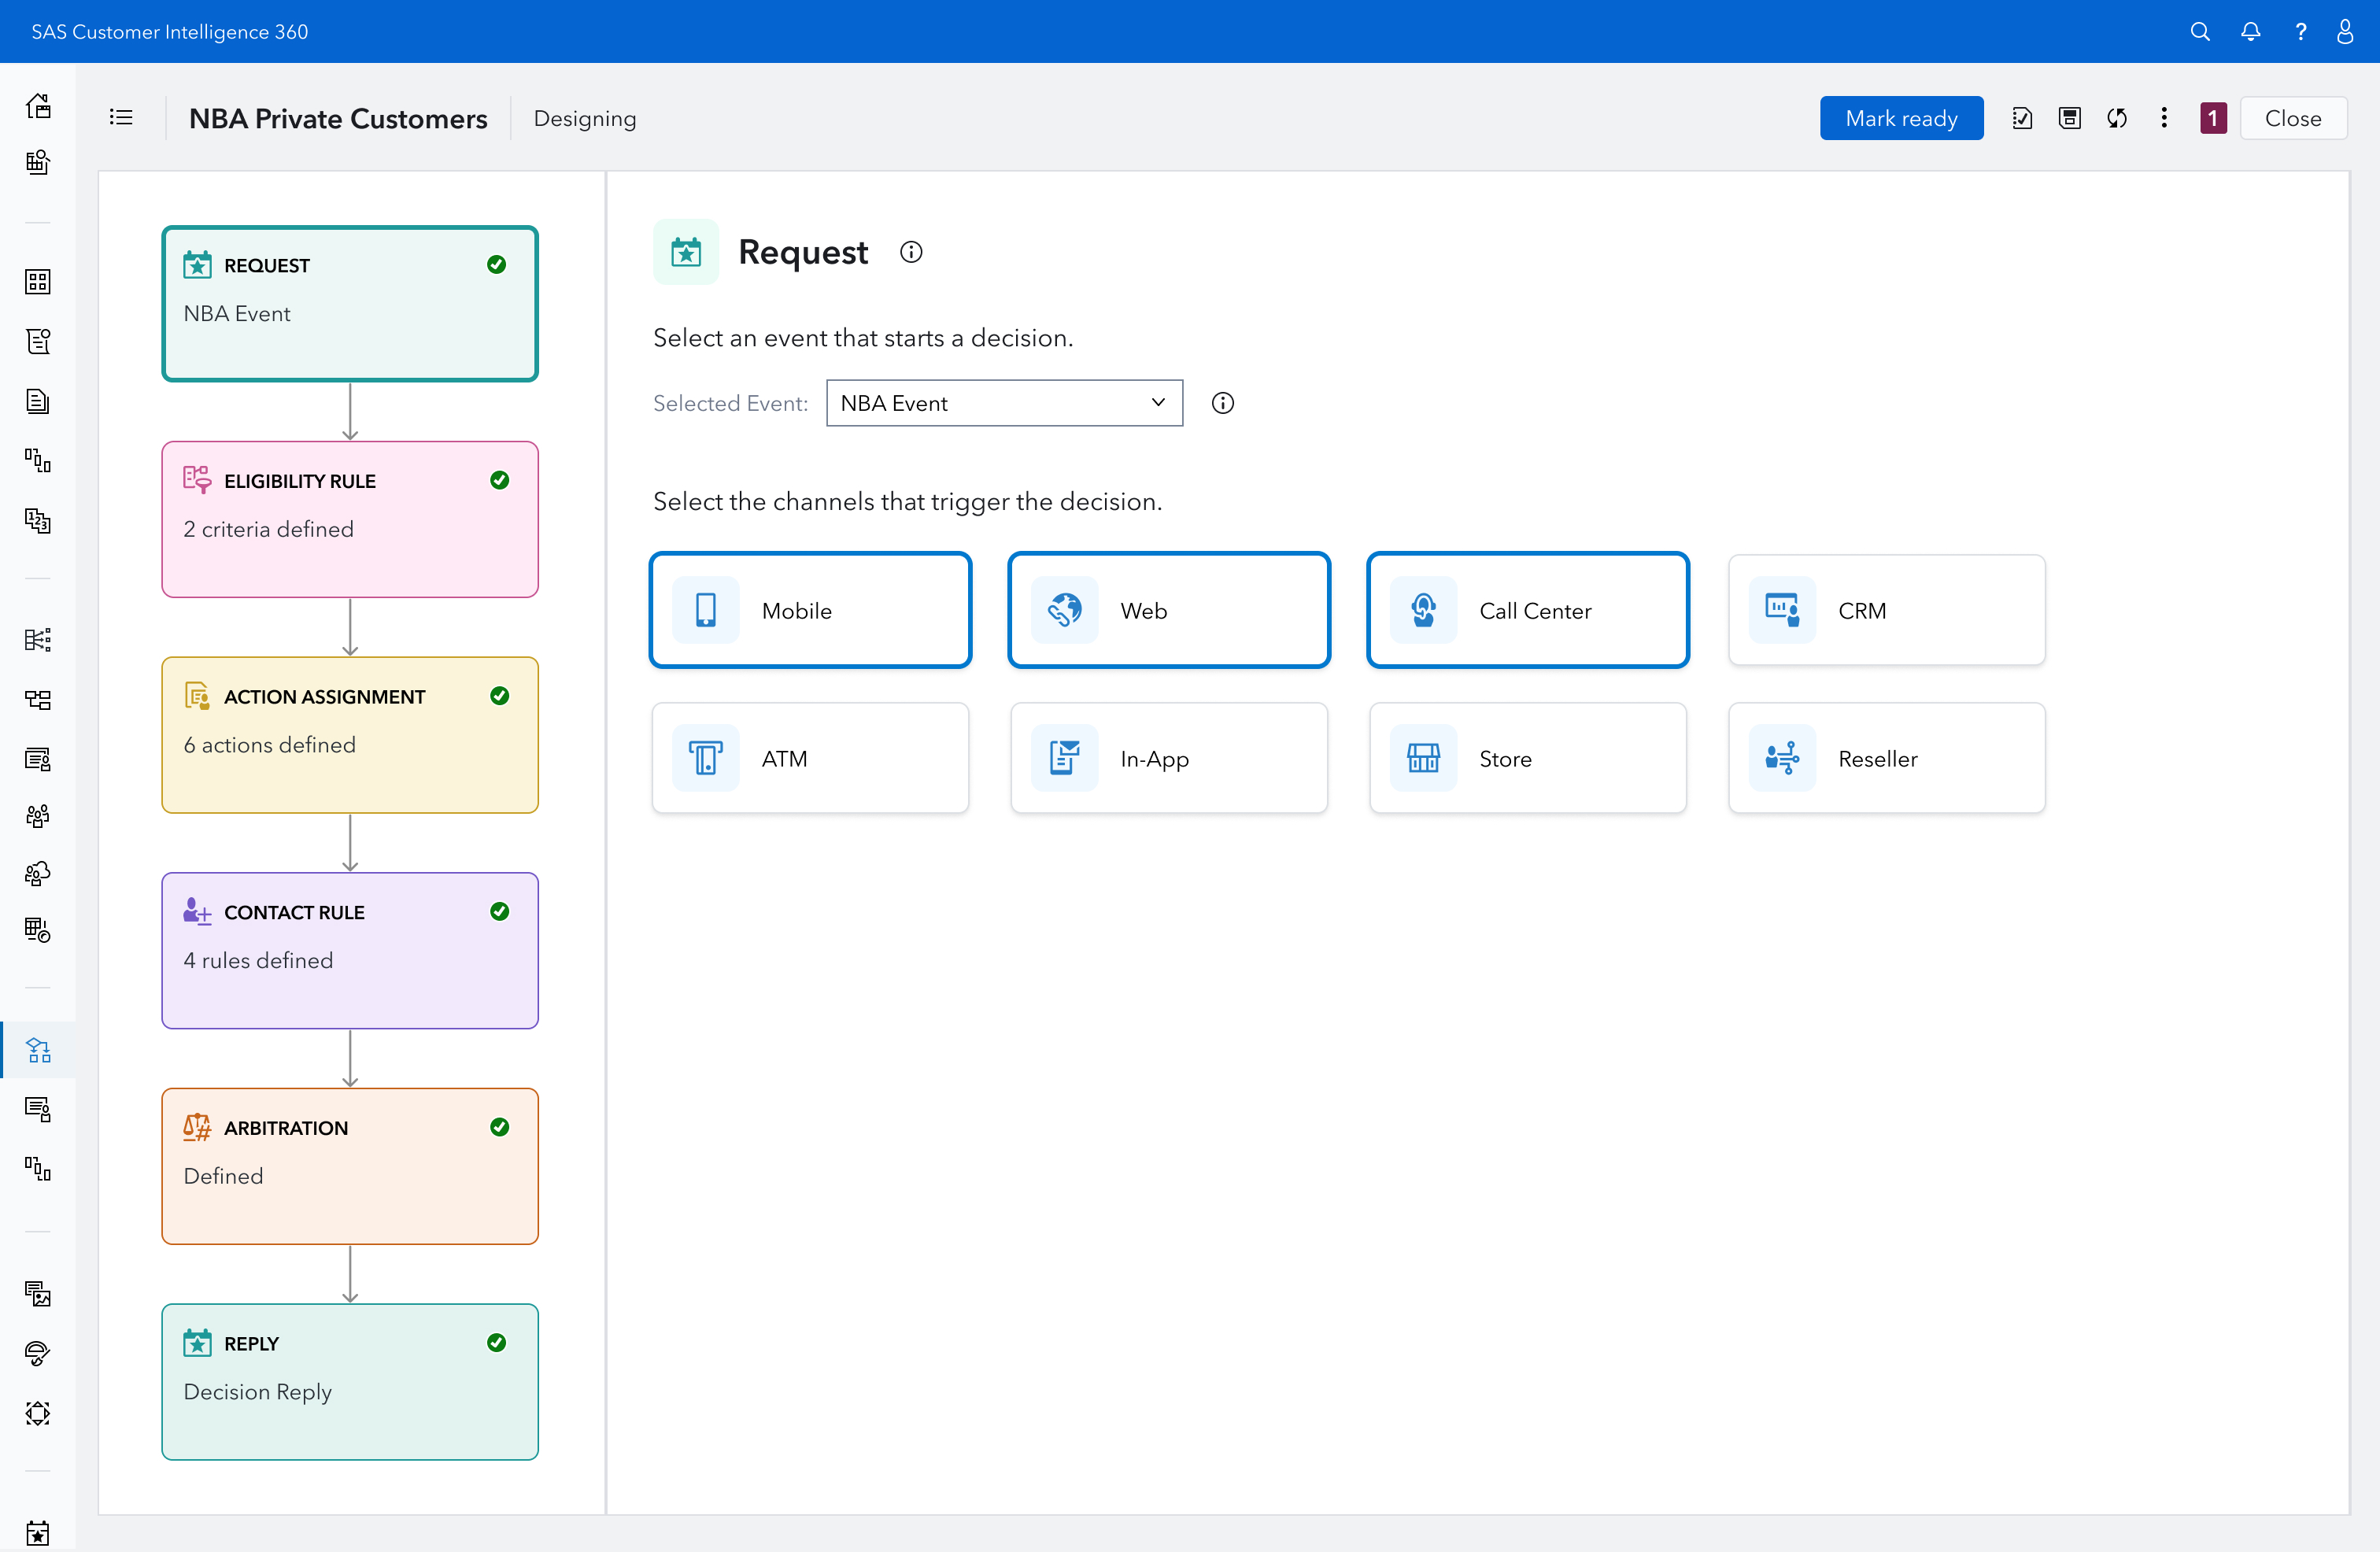Screen dimensions: 2380x1552
Task: Click the search icon in top bar
Action: tap(2199, 31)
